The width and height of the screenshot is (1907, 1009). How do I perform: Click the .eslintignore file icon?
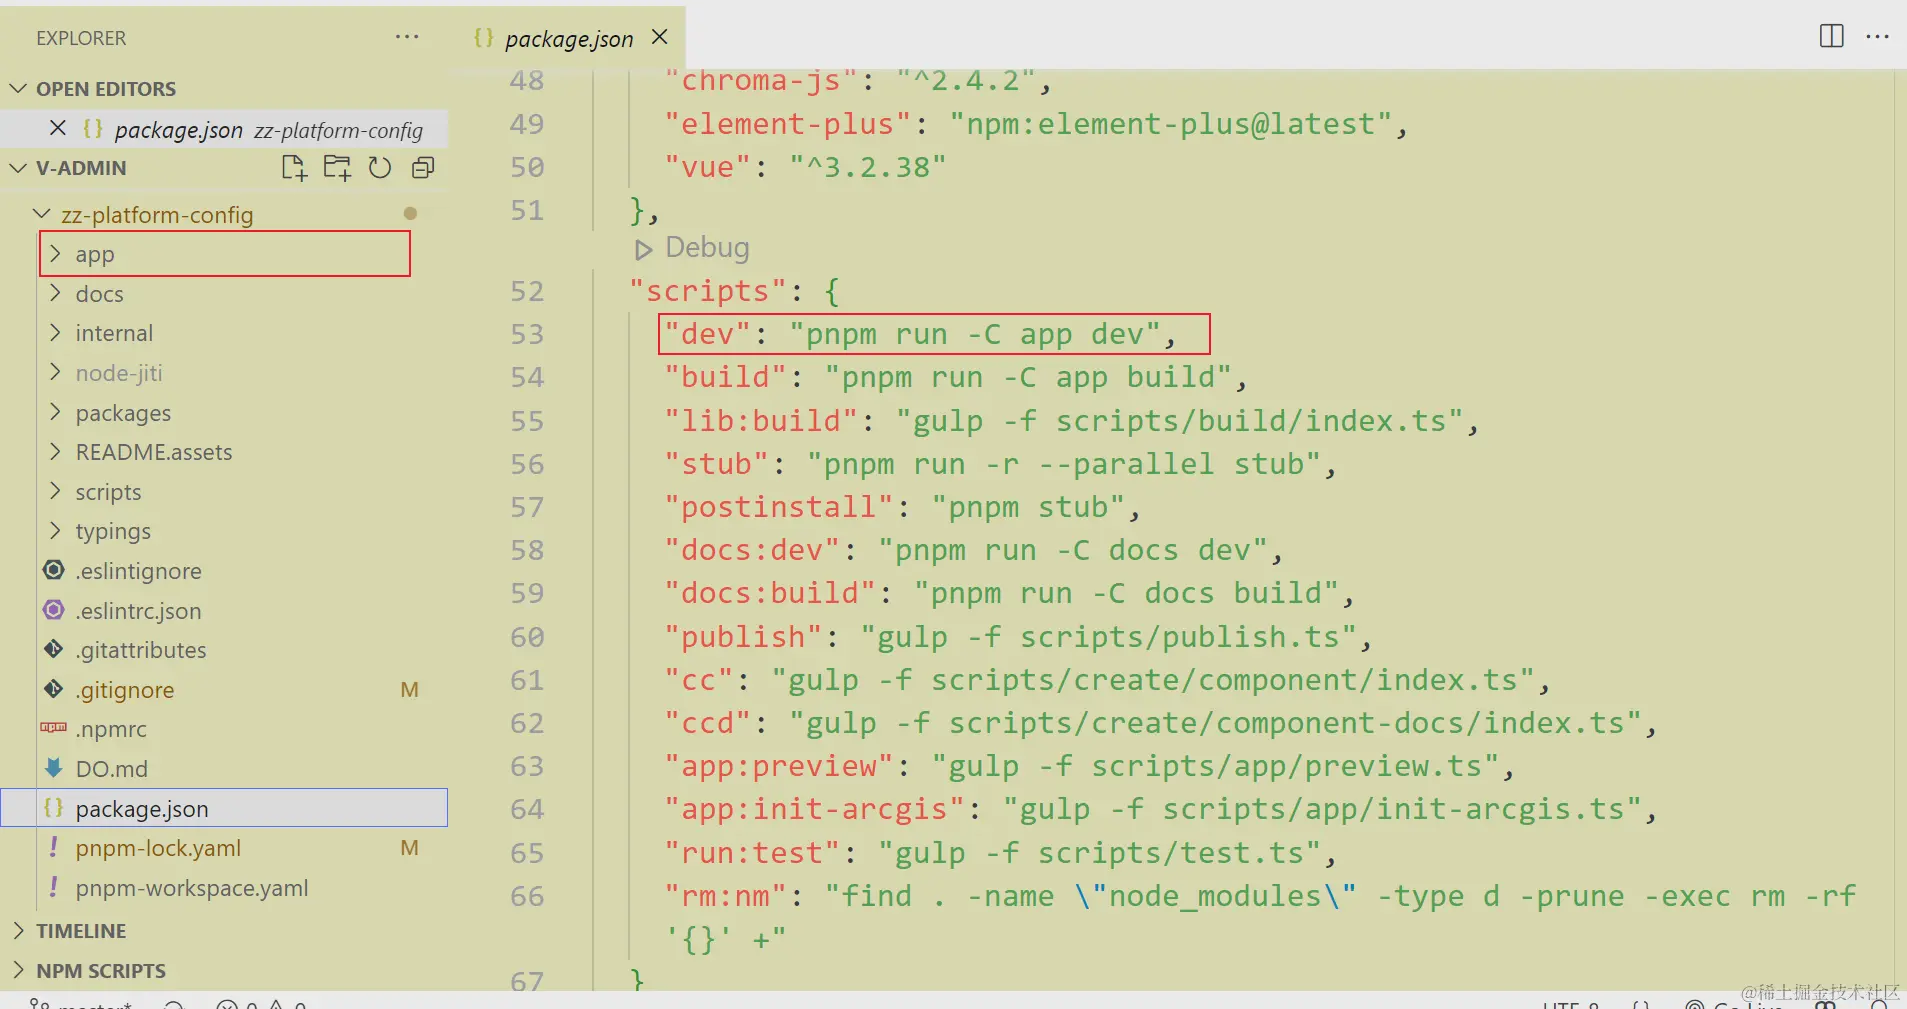click(x=54, y=570)
